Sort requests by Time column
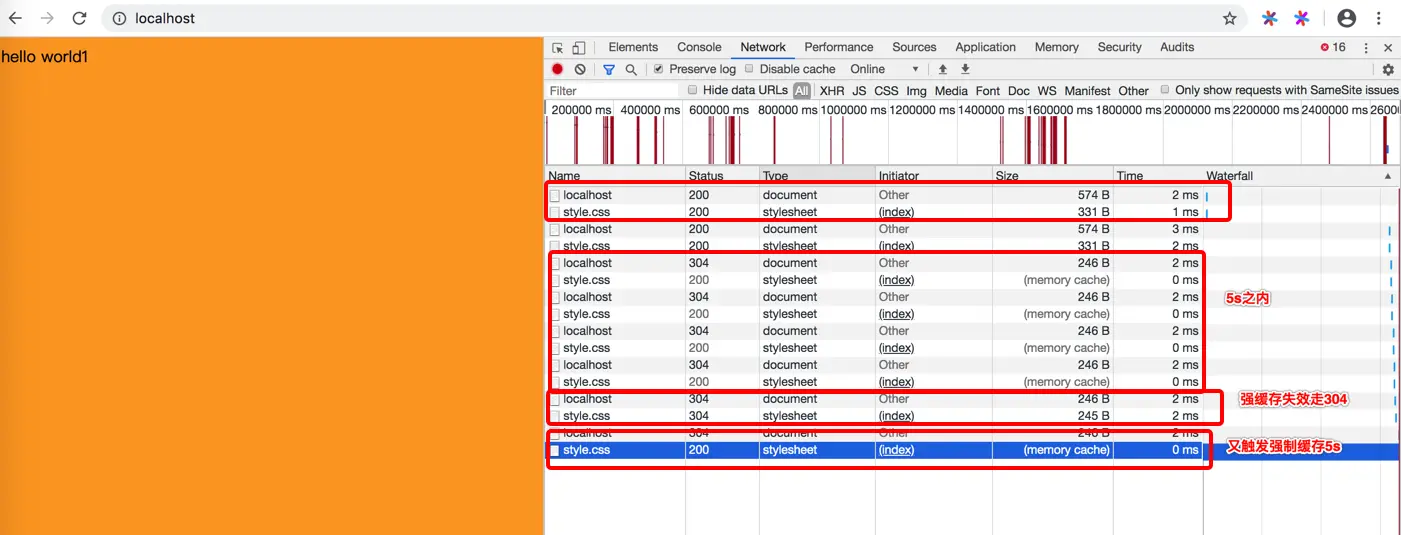Screen dimensions: 1402x535 click(1158, 176)
